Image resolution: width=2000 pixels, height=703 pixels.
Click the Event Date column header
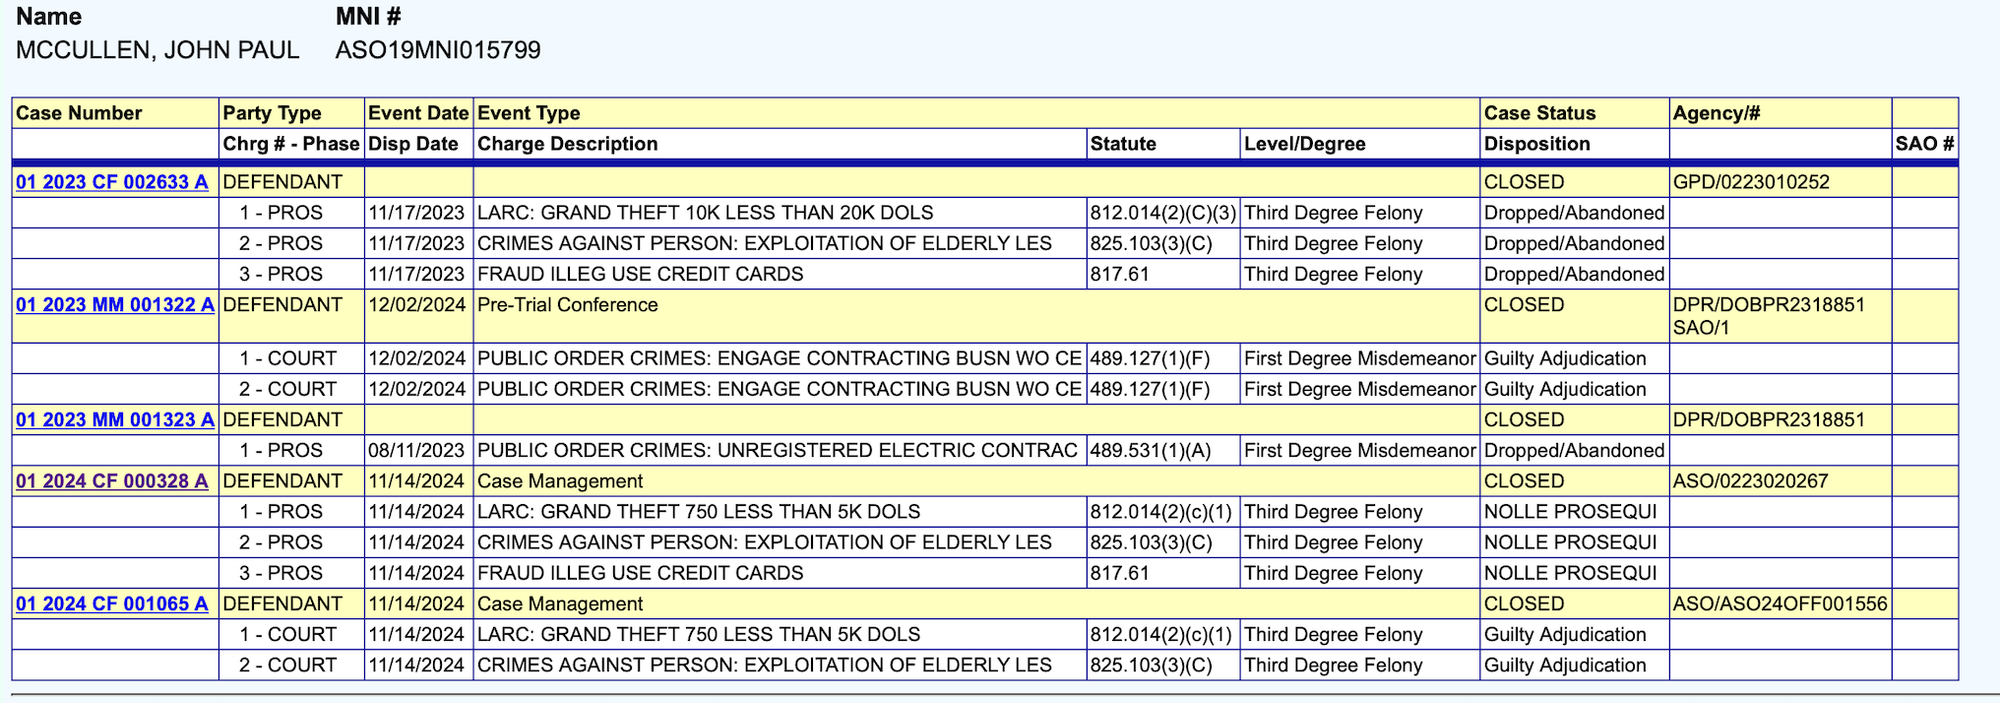pyautogui.click(x=418, y=113)
